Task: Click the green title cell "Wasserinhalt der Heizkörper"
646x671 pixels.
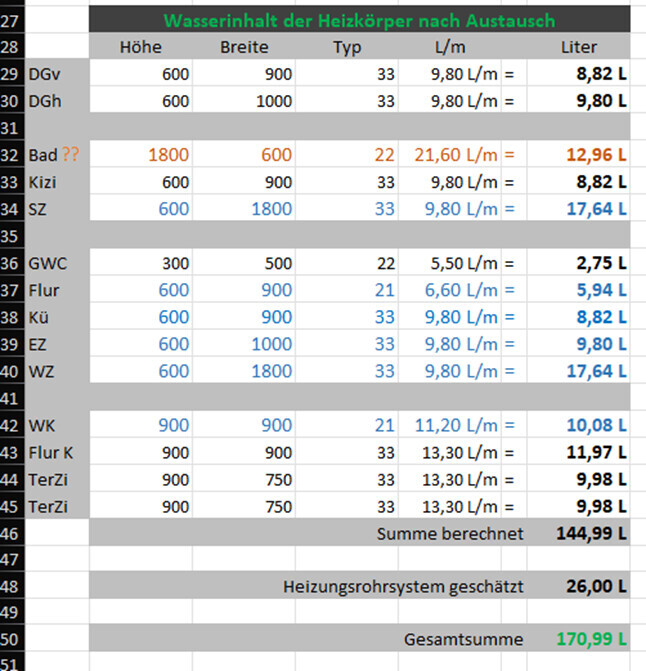Action: click(x=359, y=20)
